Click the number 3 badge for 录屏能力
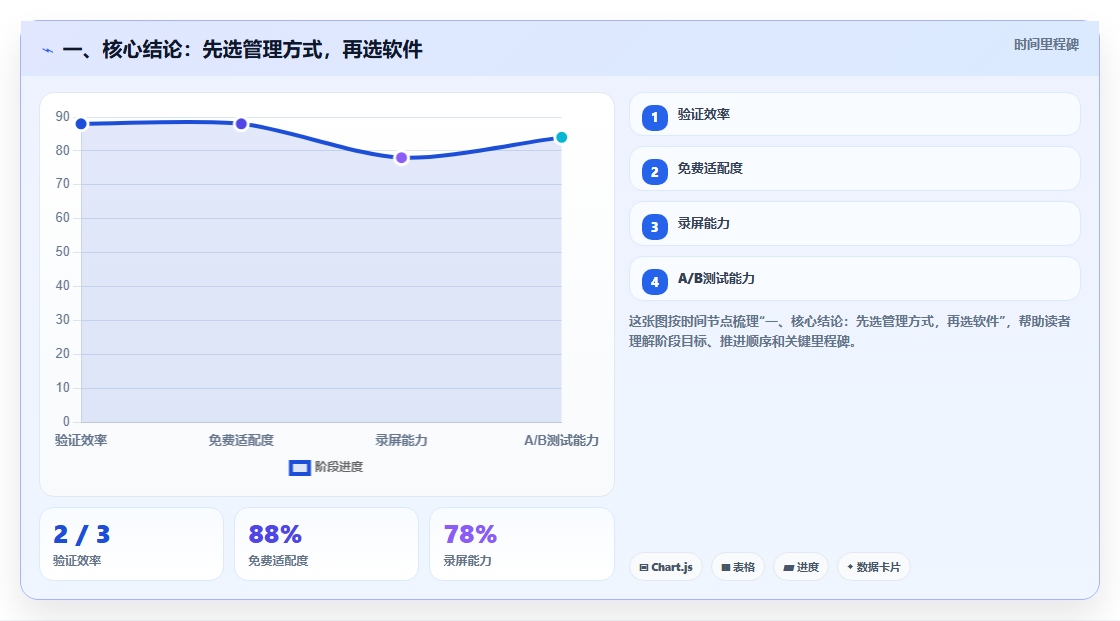This screenshot has height=621, width=1120. [x=654, y=227]
